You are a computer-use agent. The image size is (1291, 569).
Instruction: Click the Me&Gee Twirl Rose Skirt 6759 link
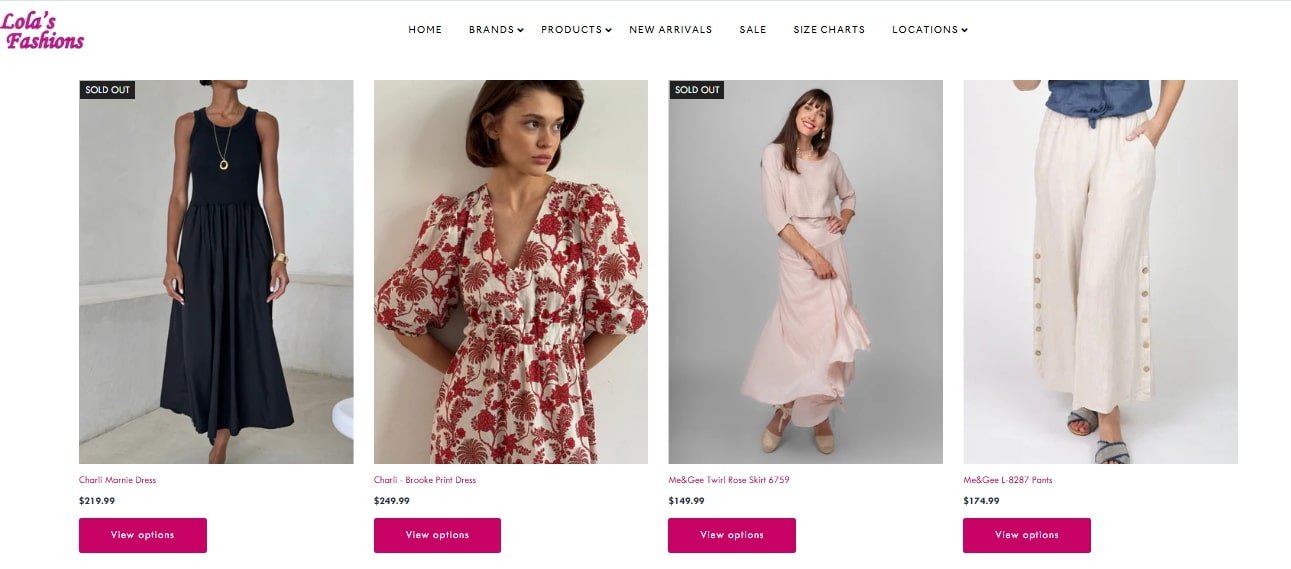pyautogui.click(x=729, y=480)
